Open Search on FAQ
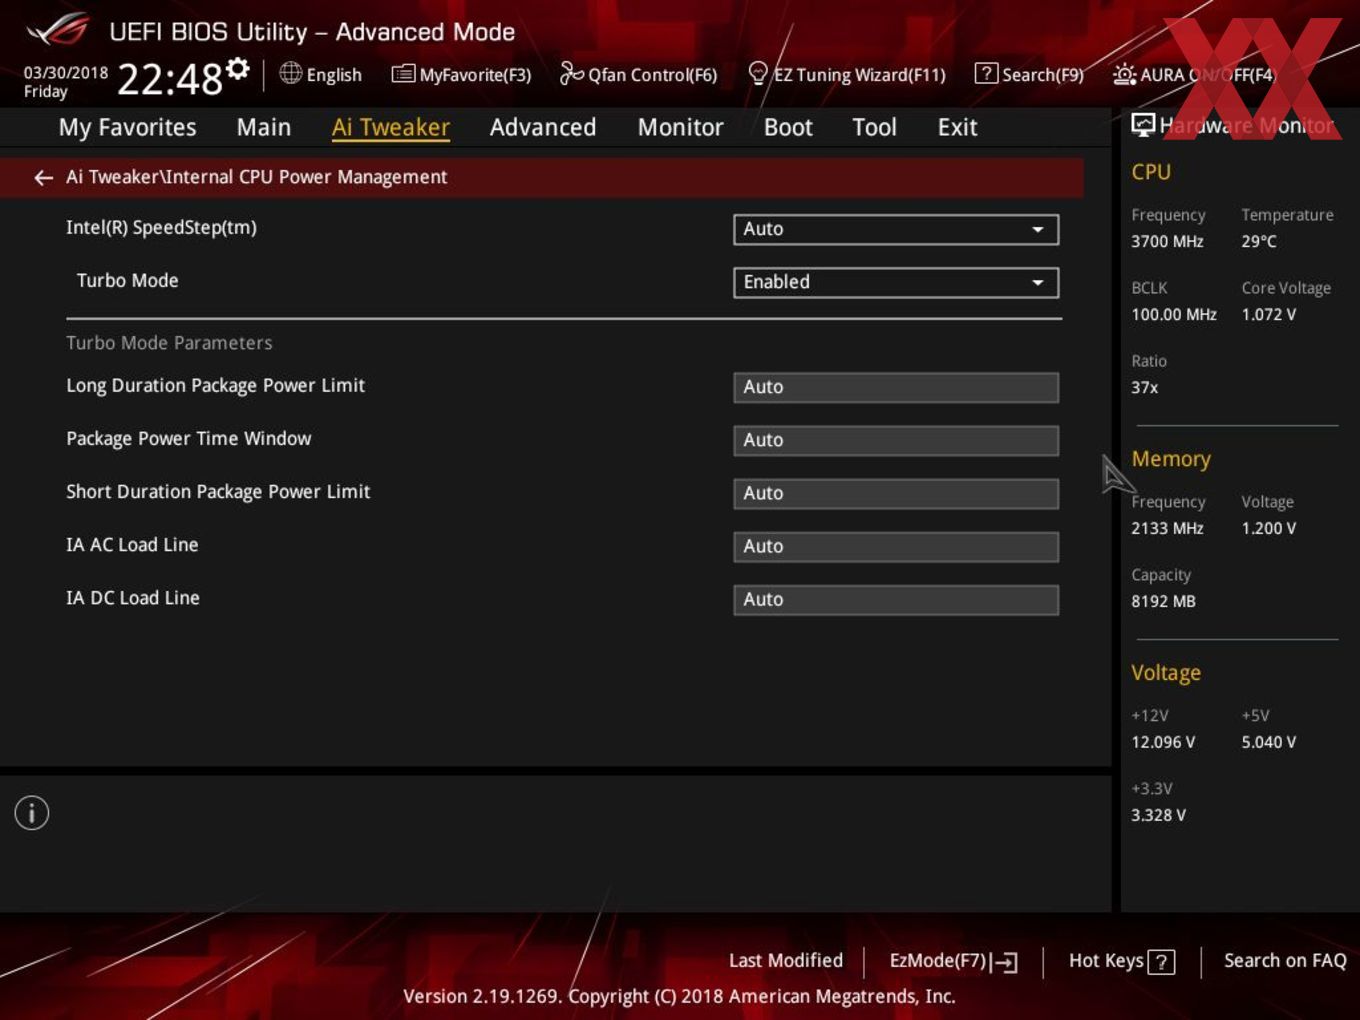This screenshot has width=1360, height=1020. tap(1285, 960)
